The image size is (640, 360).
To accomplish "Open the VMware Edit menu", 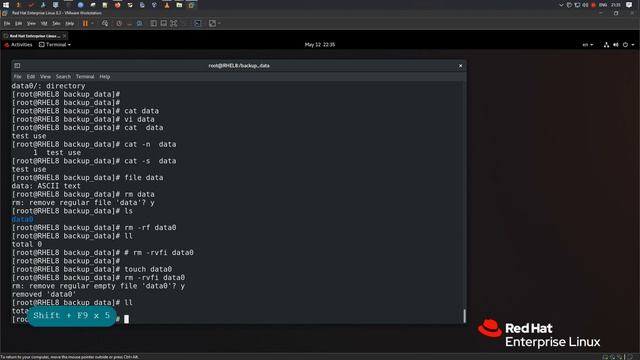I will coord(18,24).
